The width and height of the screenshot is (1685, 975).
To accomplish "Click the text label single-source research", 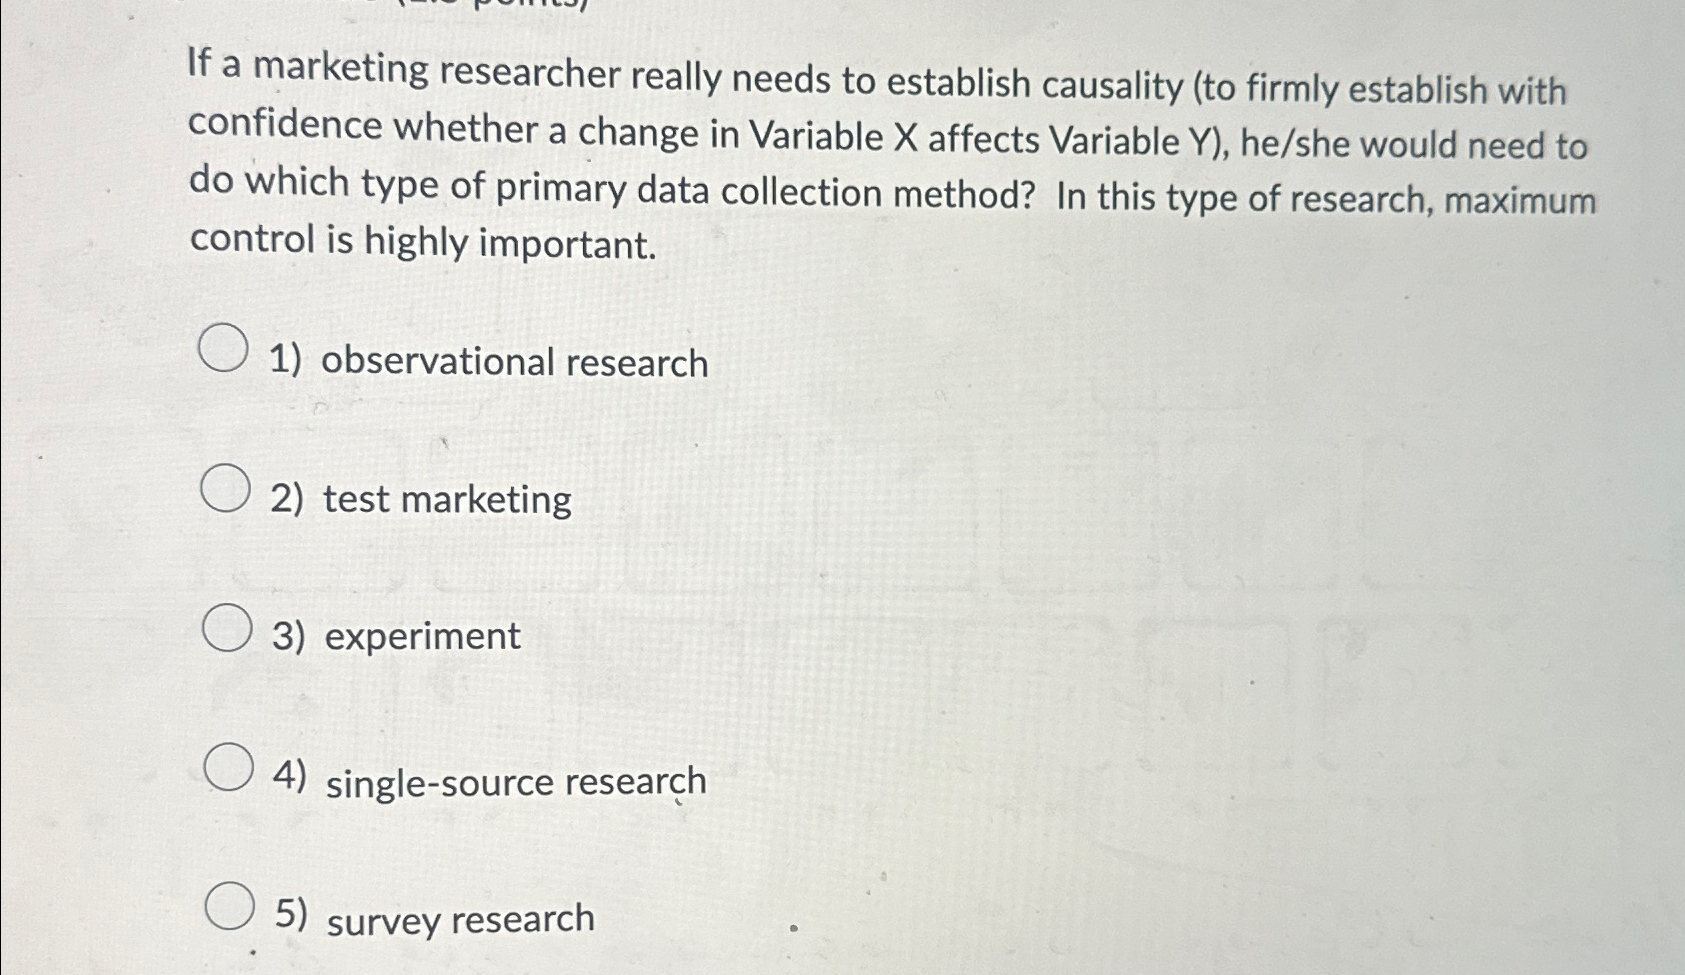I will [515, 784].
